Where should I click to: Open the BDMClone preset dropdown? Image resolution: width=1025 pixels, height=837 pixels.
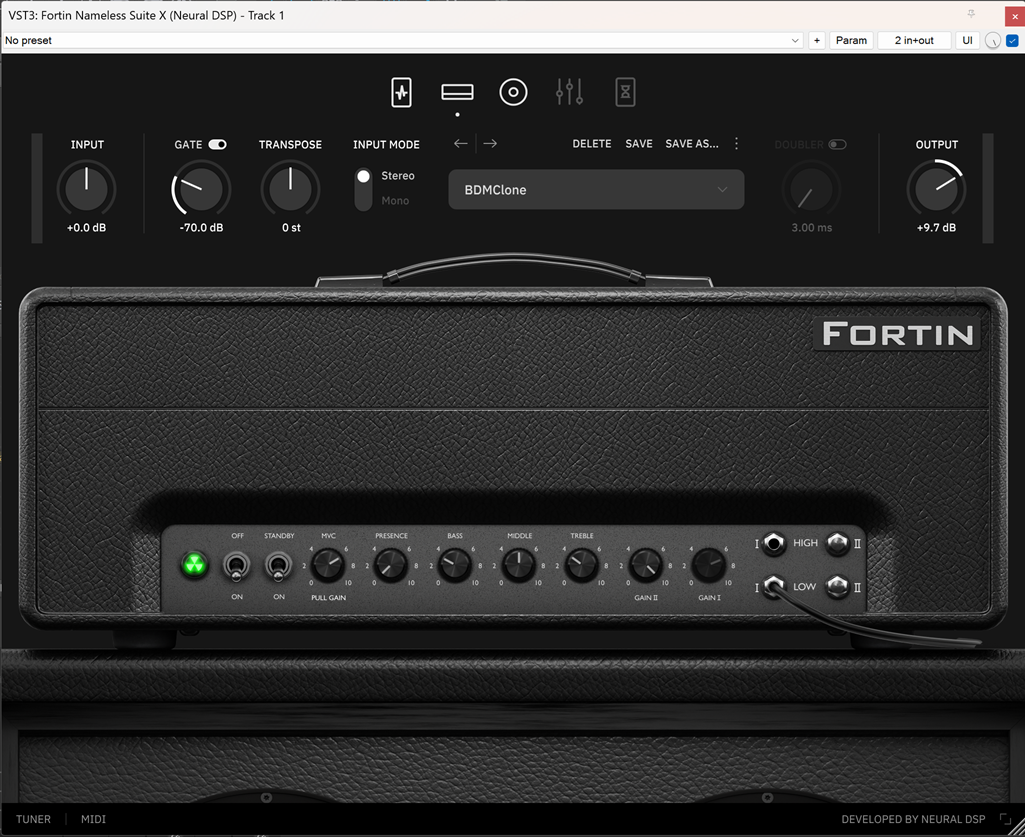[596, 190]
